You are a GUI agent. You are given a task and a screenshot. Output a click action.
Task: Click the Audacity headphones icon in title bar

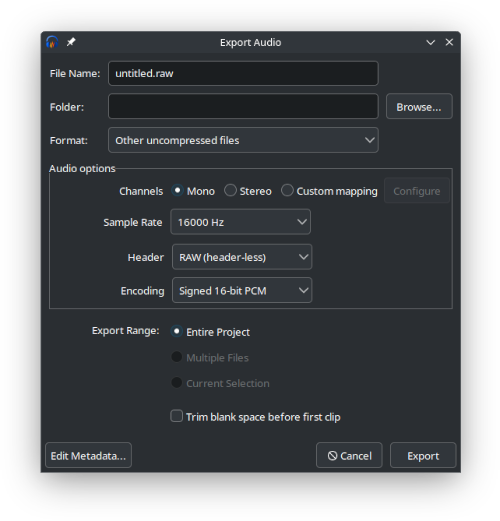pos(52,42)
